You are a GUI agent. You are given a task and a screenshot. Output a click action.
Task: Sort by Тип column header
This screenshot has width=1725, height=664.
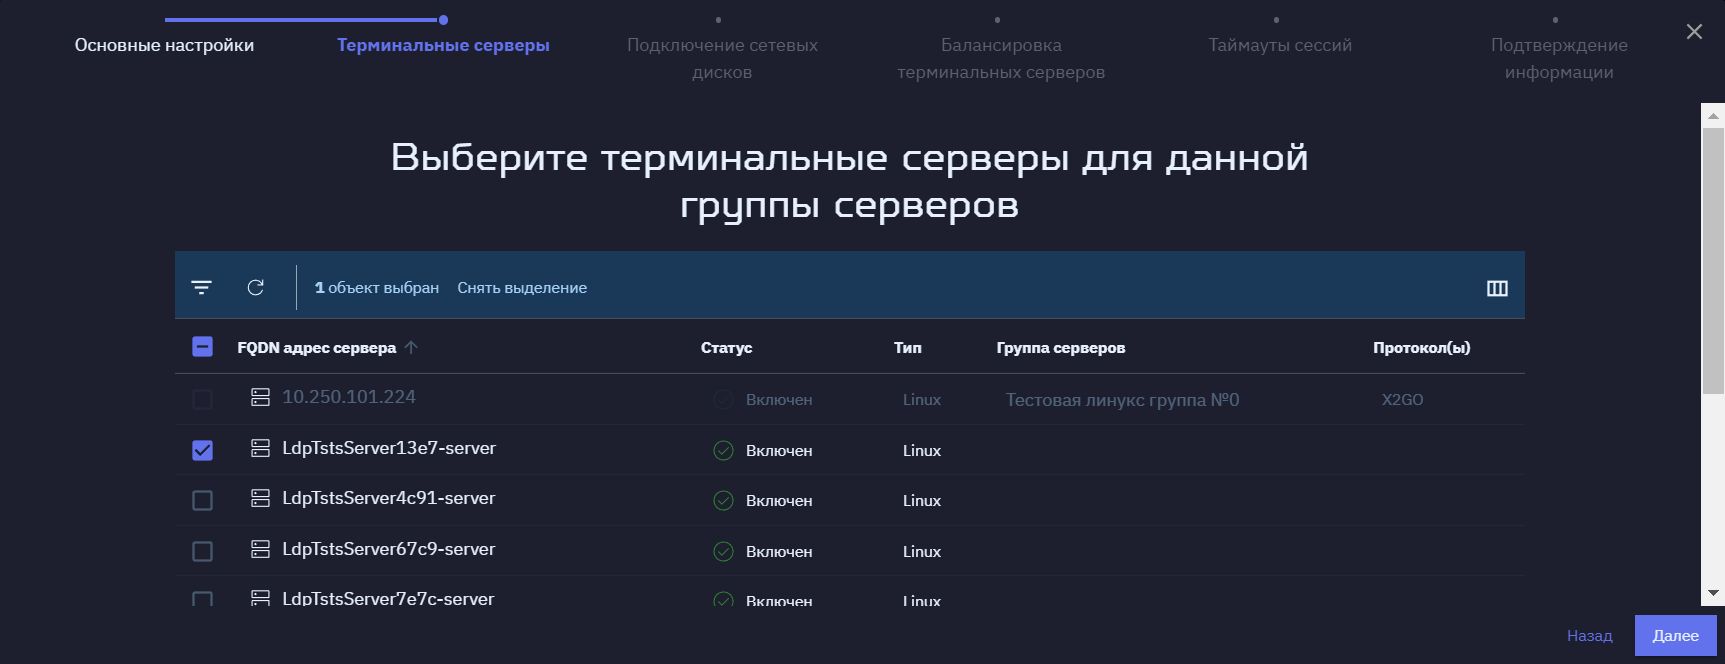point(908,348)
